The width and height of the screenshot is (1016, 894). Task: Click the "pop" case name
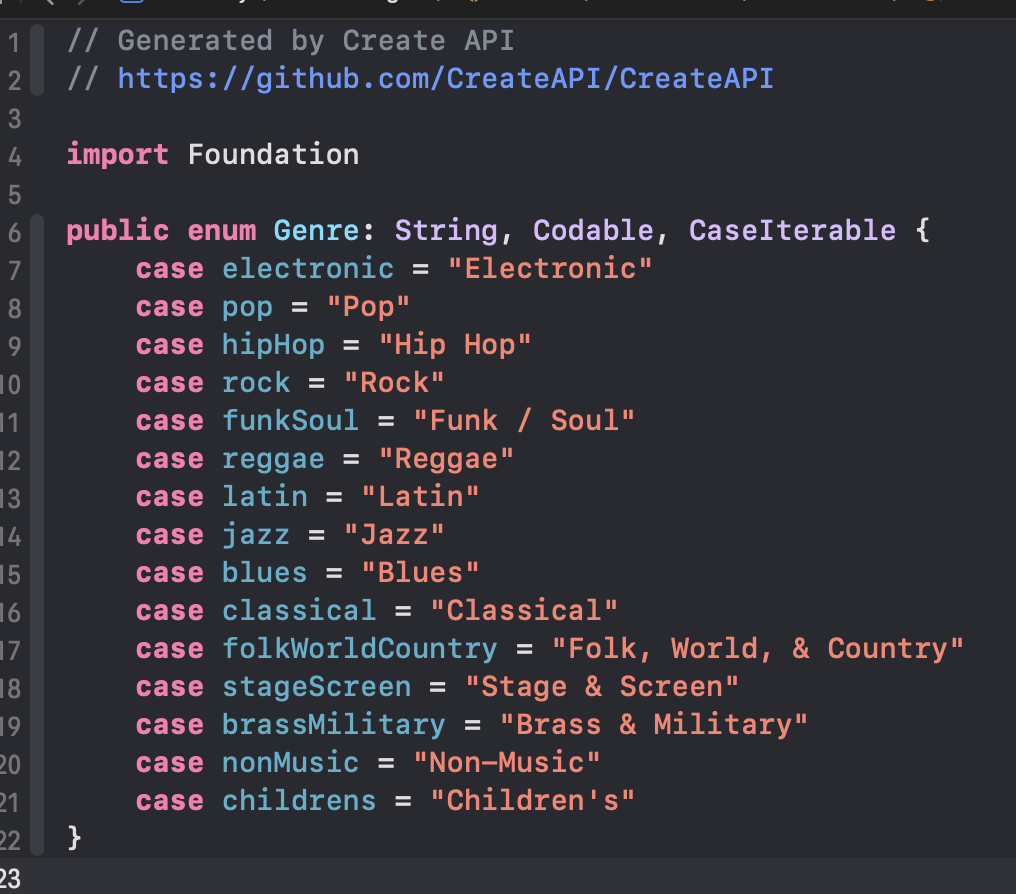tap(248, 308)
